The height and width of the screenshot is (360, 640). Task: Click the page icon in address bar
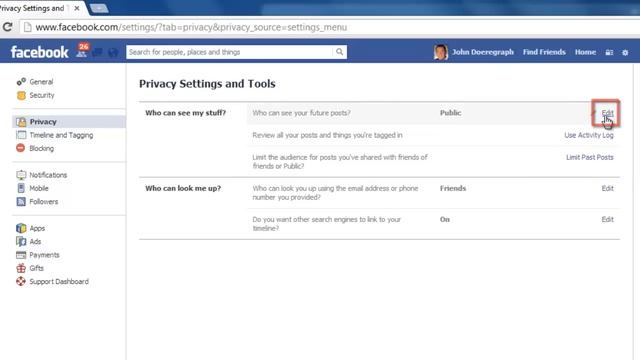coord(27,27)
